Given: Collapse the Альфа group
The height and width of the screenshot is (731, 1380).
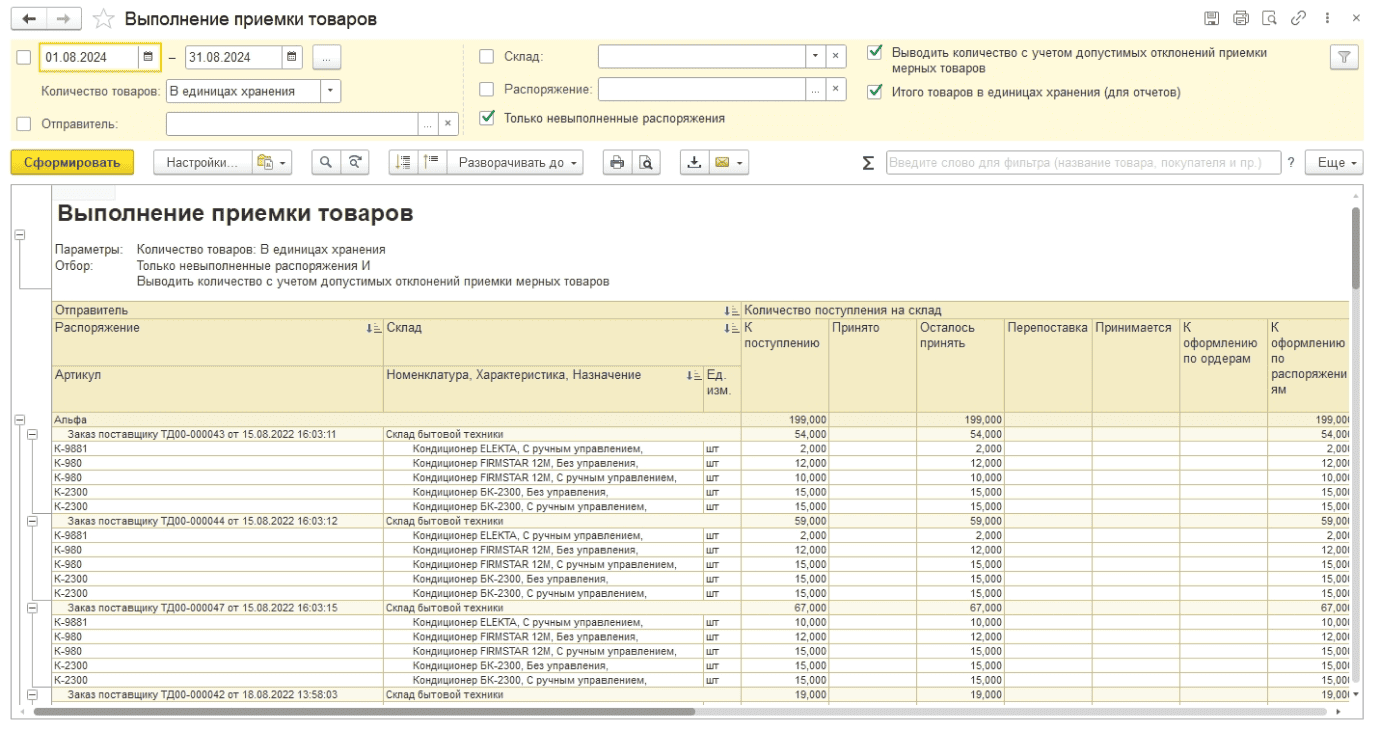Looking at the screenshot, I should pyautogui.click(x=18, y=420).
